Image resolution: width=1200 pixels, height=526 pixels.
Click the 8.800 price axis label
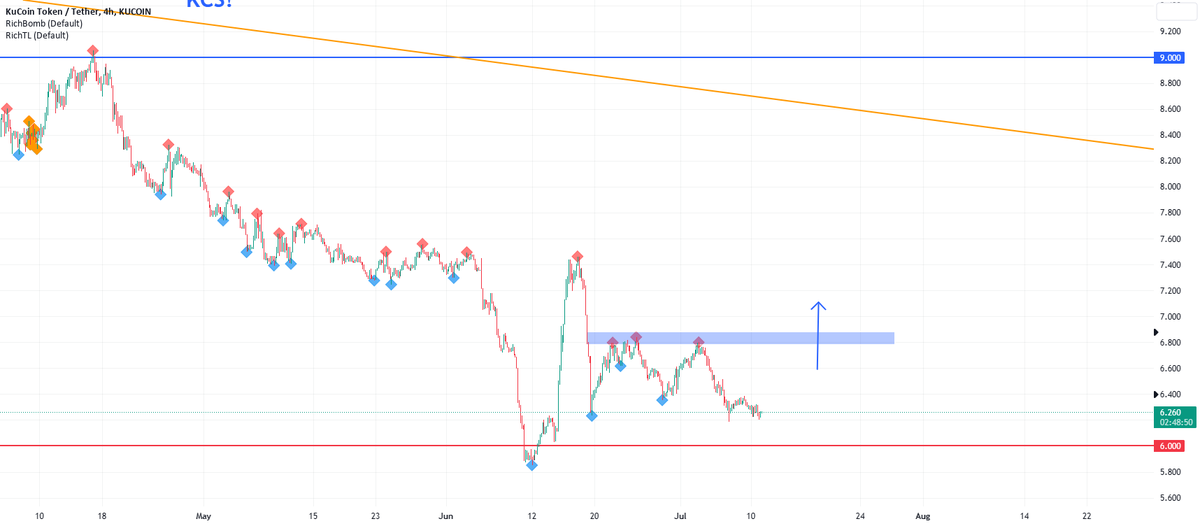click(x=1170, y=83)
